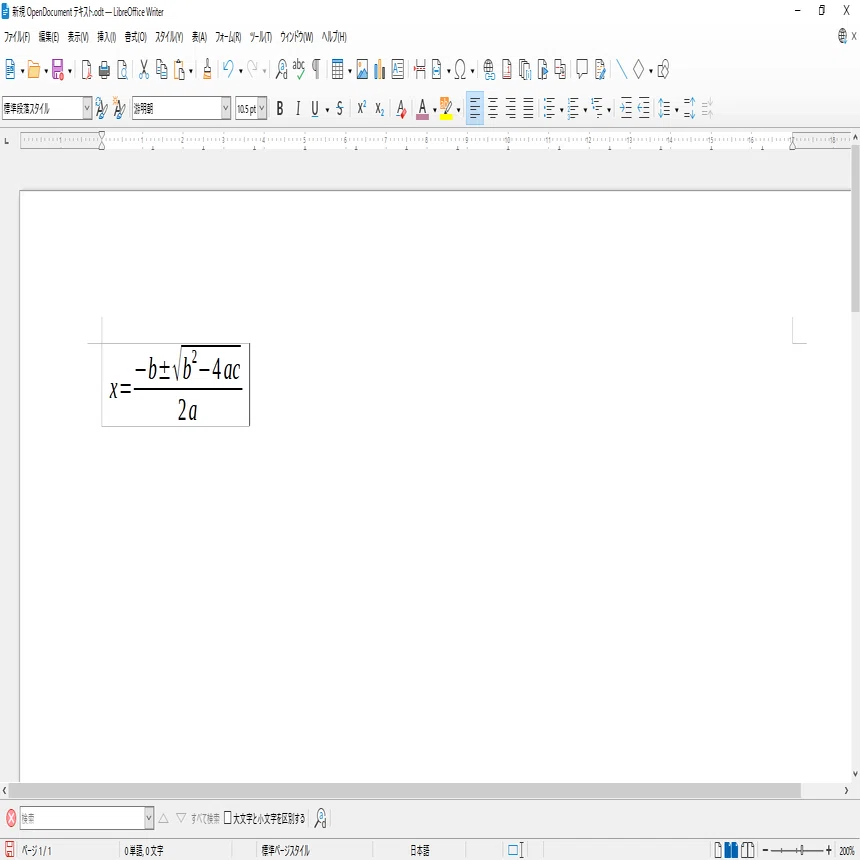Insert a page break
Viewport: 860px width, 860px height.
(x=420, y=70)
